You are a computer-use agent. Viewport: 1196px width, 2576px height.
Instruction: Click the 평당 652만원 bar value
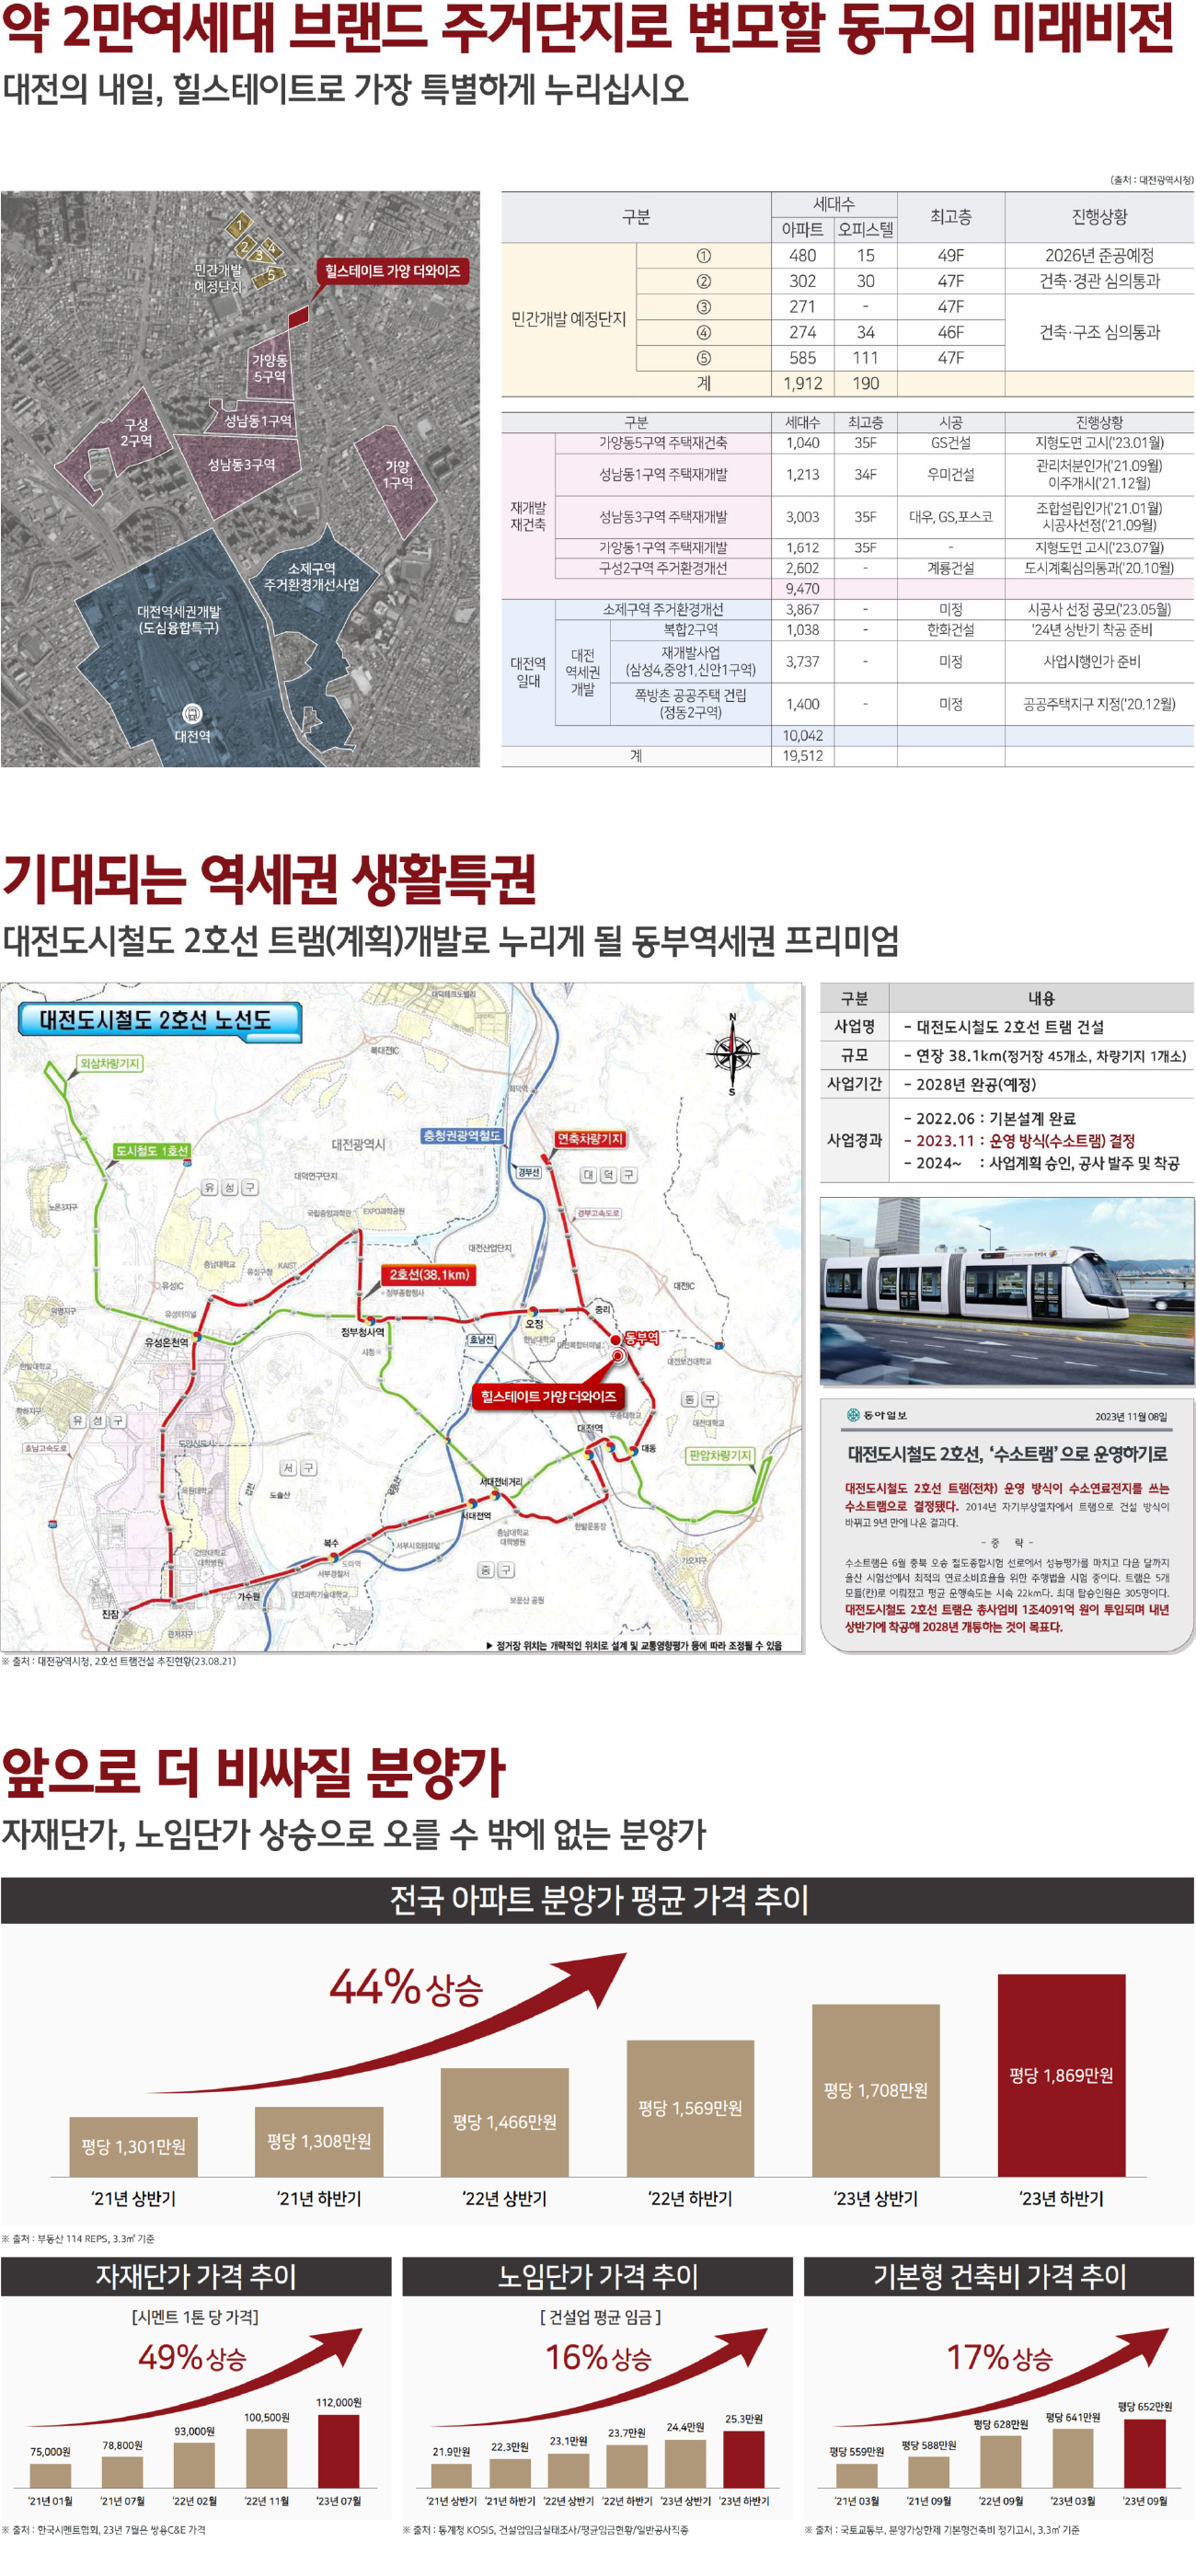1144,2407
